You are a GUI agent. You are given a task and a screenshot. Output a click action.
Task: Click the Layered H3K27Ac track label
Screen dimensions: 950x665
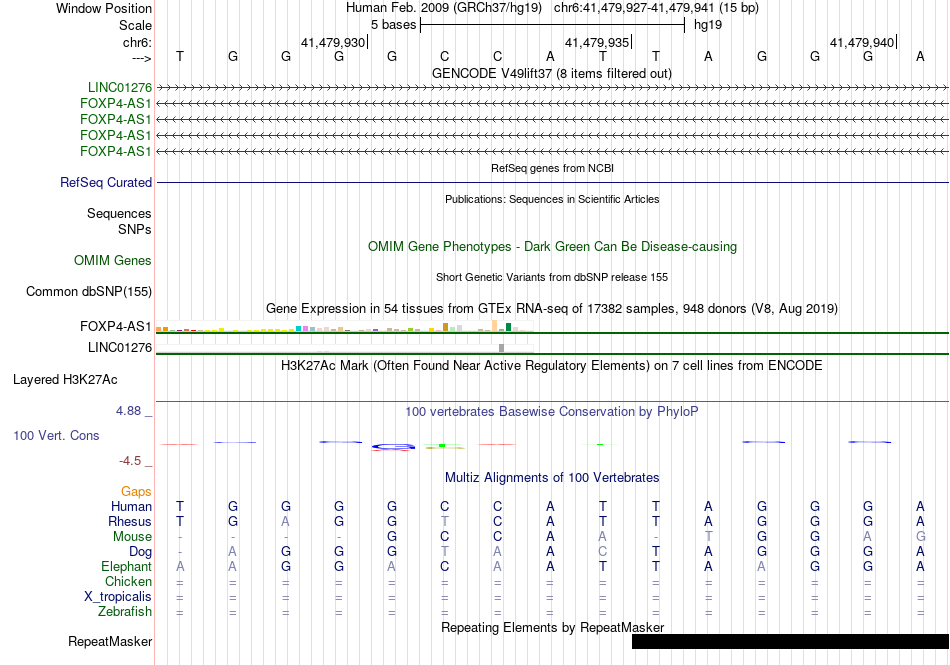(x=65, y=380)
